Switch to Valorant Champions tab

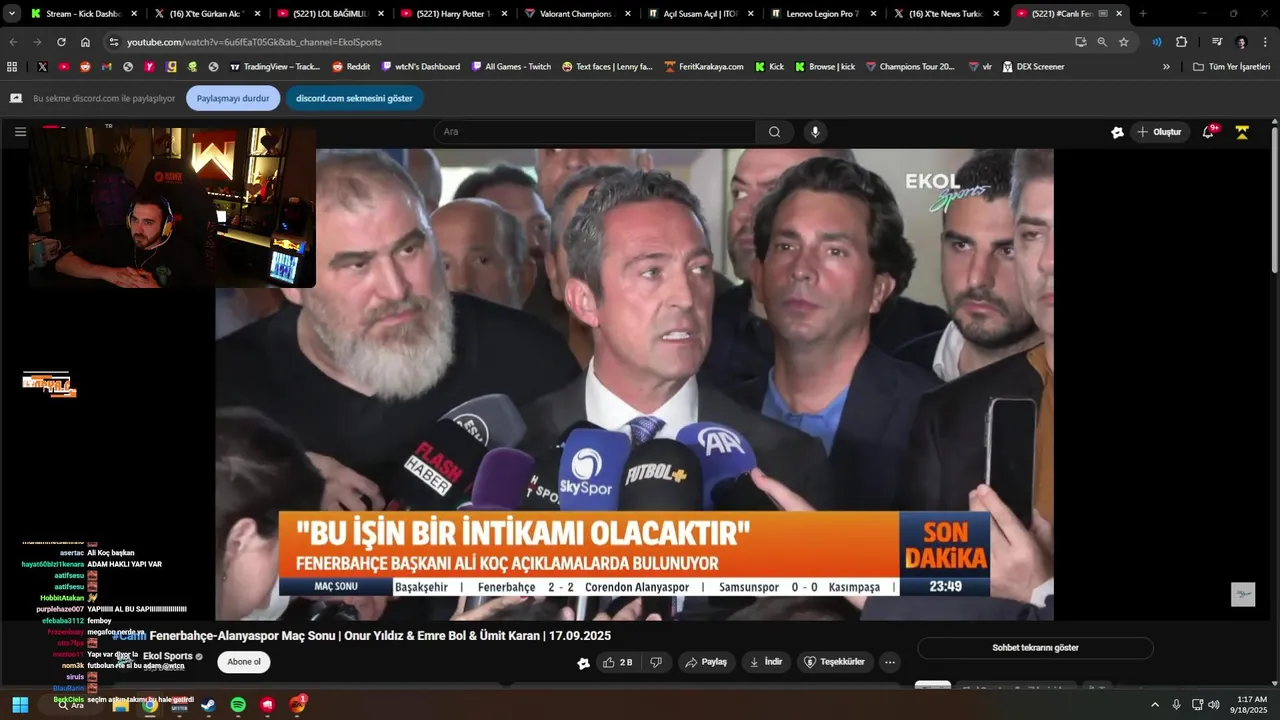pyautogui.click(x=578, y=14)
